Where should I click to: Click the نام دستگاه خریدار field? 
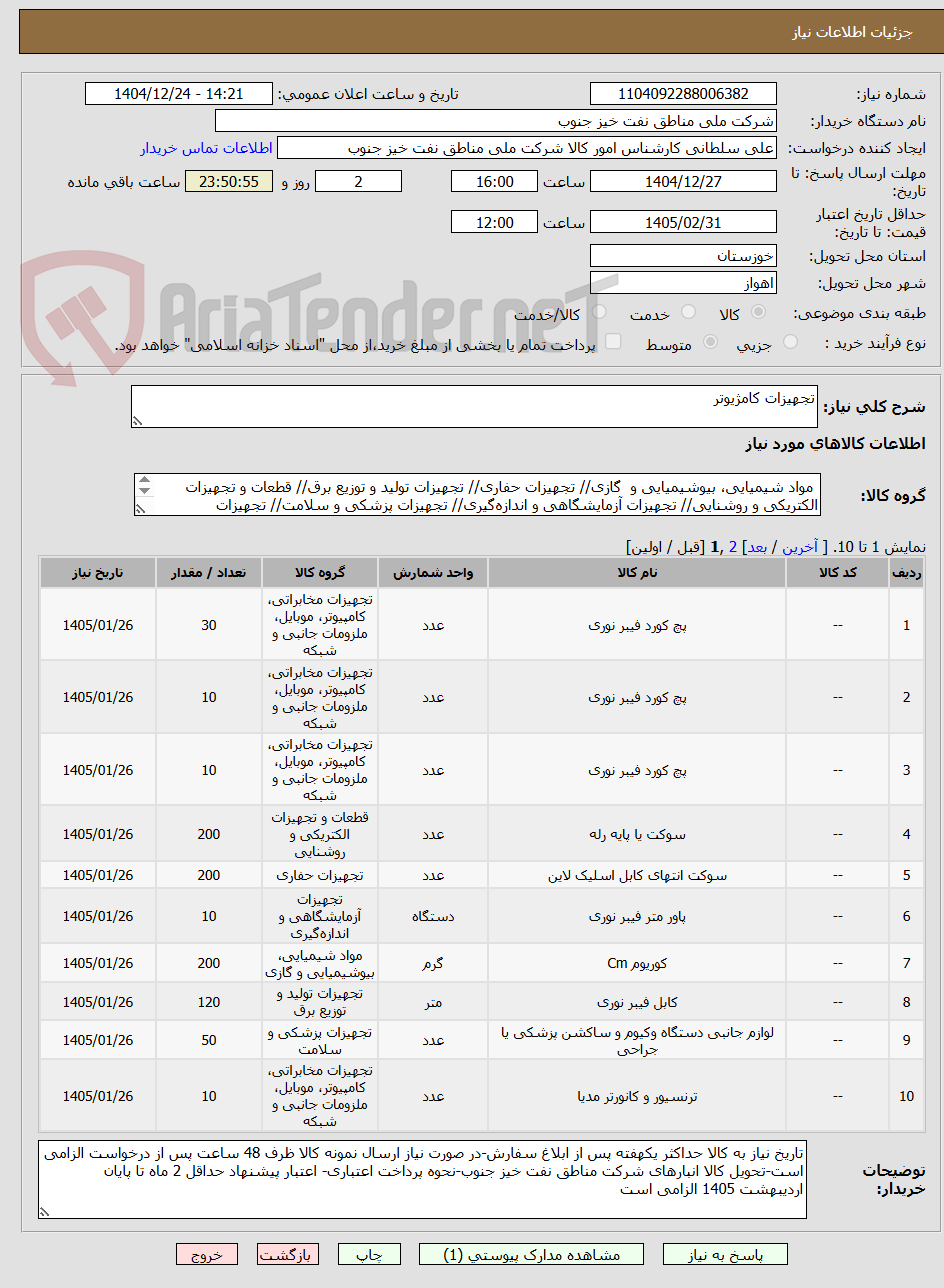click(x=496, y=121)
